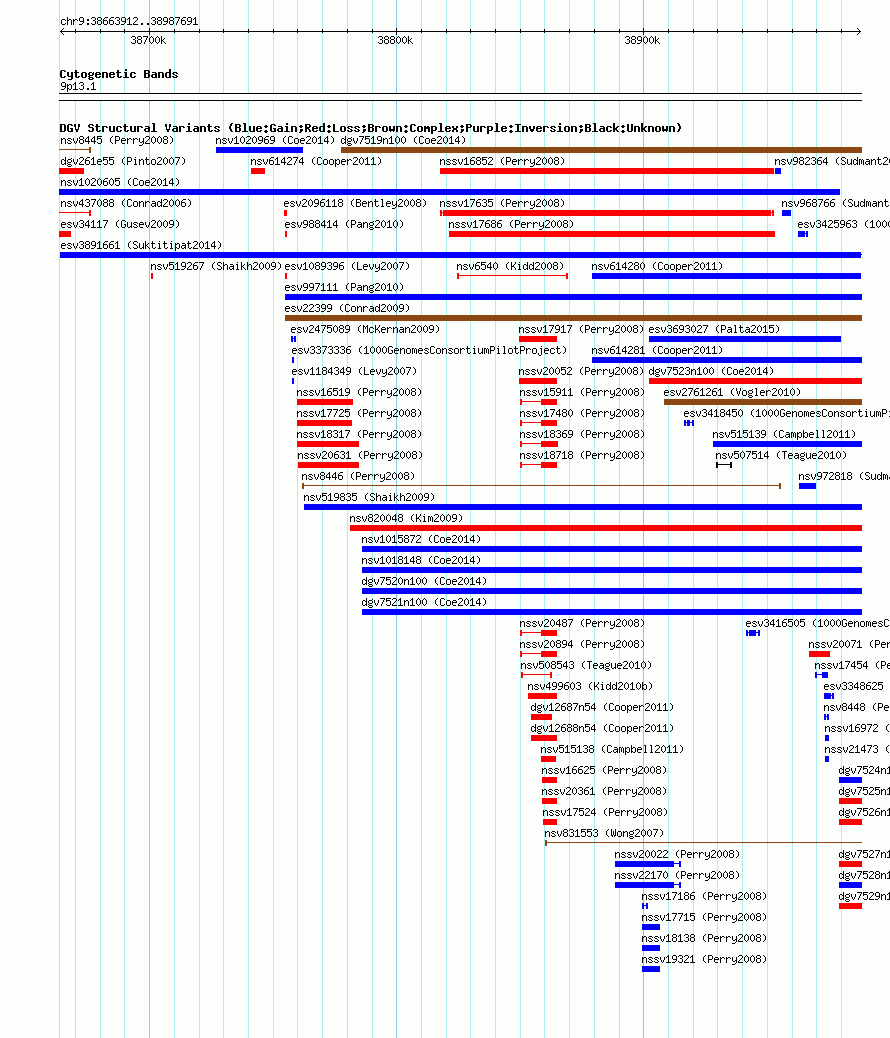Click nssv18317 (Perry2008) red bar
The width and height of the screenshot is (890, 1038).
click(328, 444)
